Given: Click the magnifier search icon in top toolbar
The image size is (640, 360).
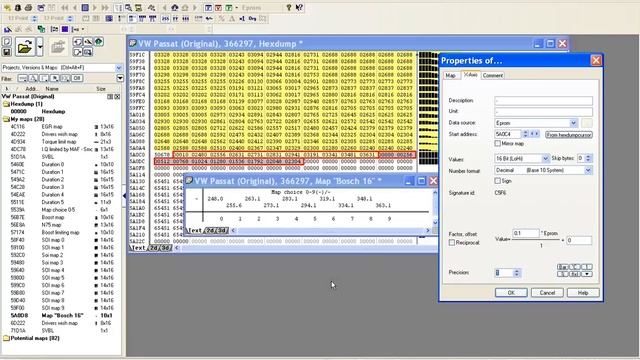Looking at the screenshot, I should coord(129,7).
